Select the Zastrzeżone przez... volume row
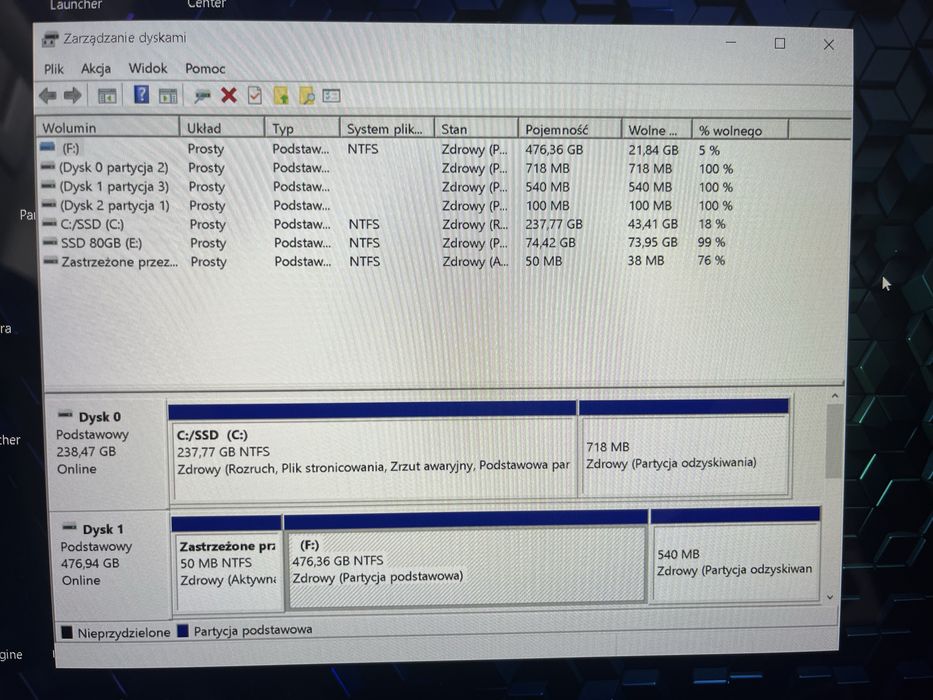Image resolution: width=933 pixels, height=700 pixels. 387,261
